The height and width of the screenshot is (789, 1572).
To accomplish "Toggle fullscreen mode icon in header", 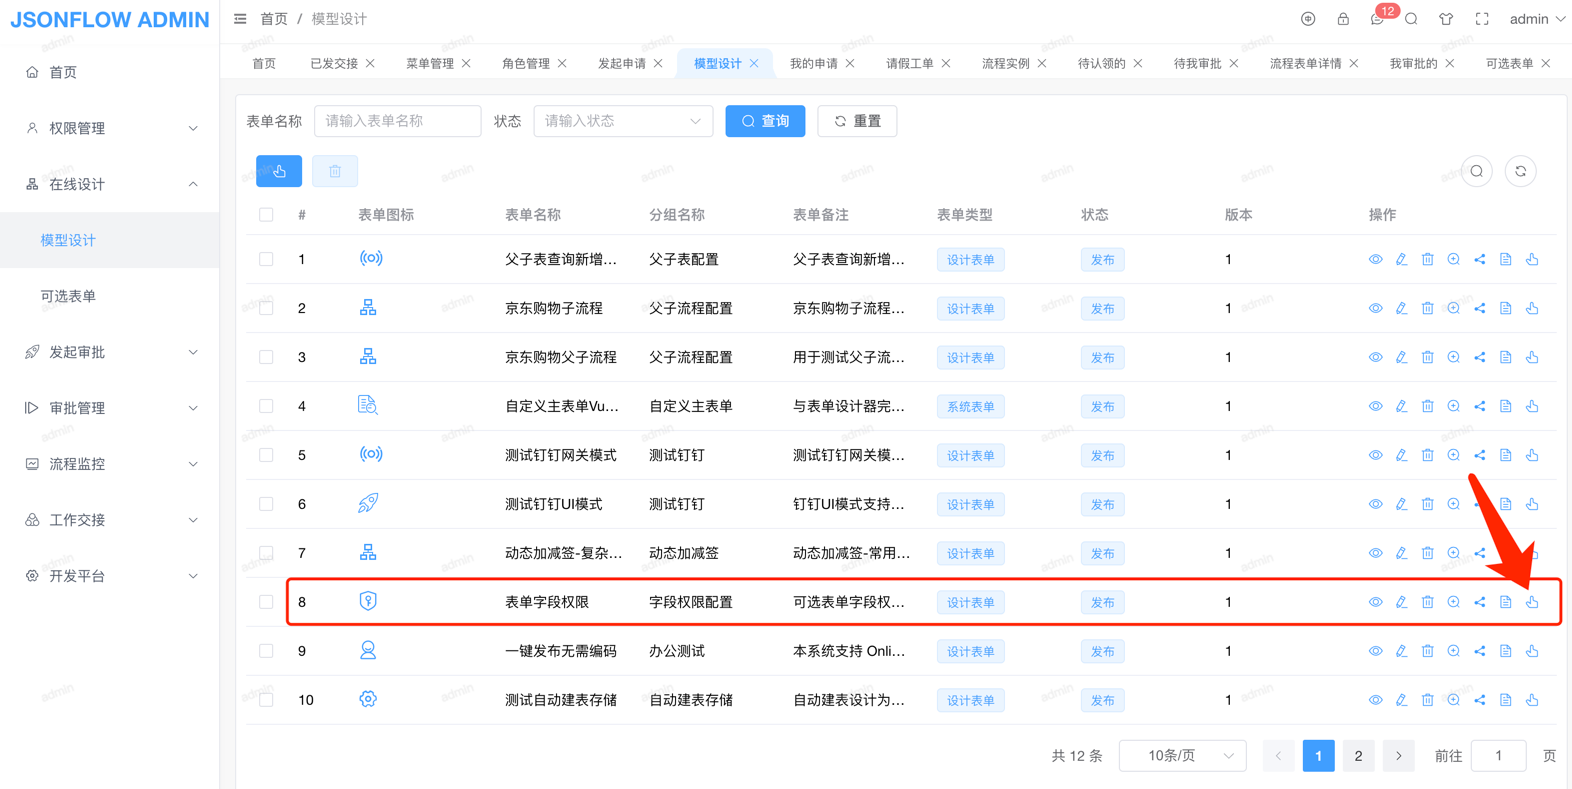I will pos(1482,19).
